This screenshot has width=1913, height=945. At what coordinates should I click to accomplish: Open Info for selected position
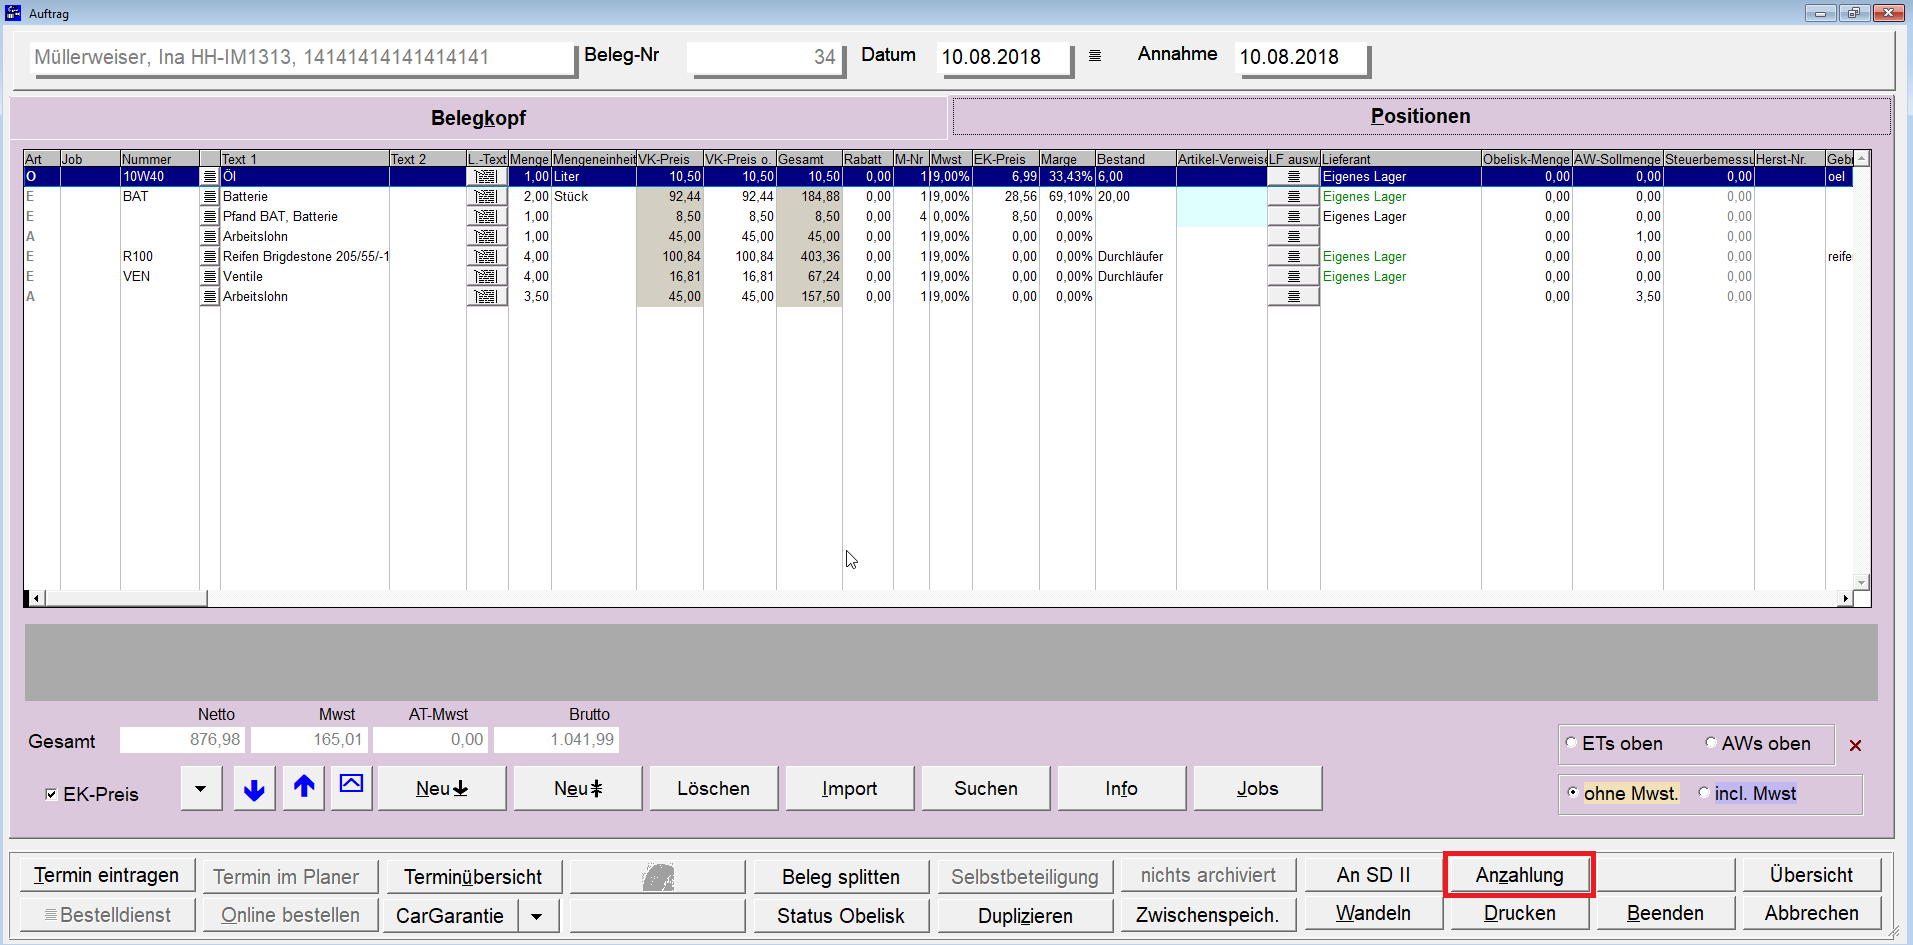point(1121,789)
